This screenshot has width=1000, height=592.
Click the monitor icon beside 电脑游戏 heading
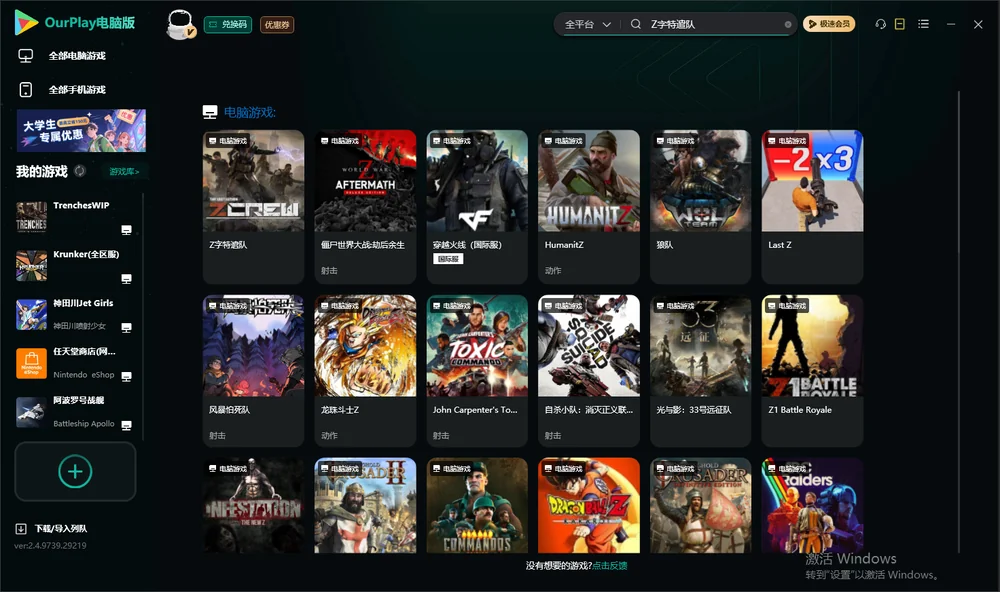210,112
